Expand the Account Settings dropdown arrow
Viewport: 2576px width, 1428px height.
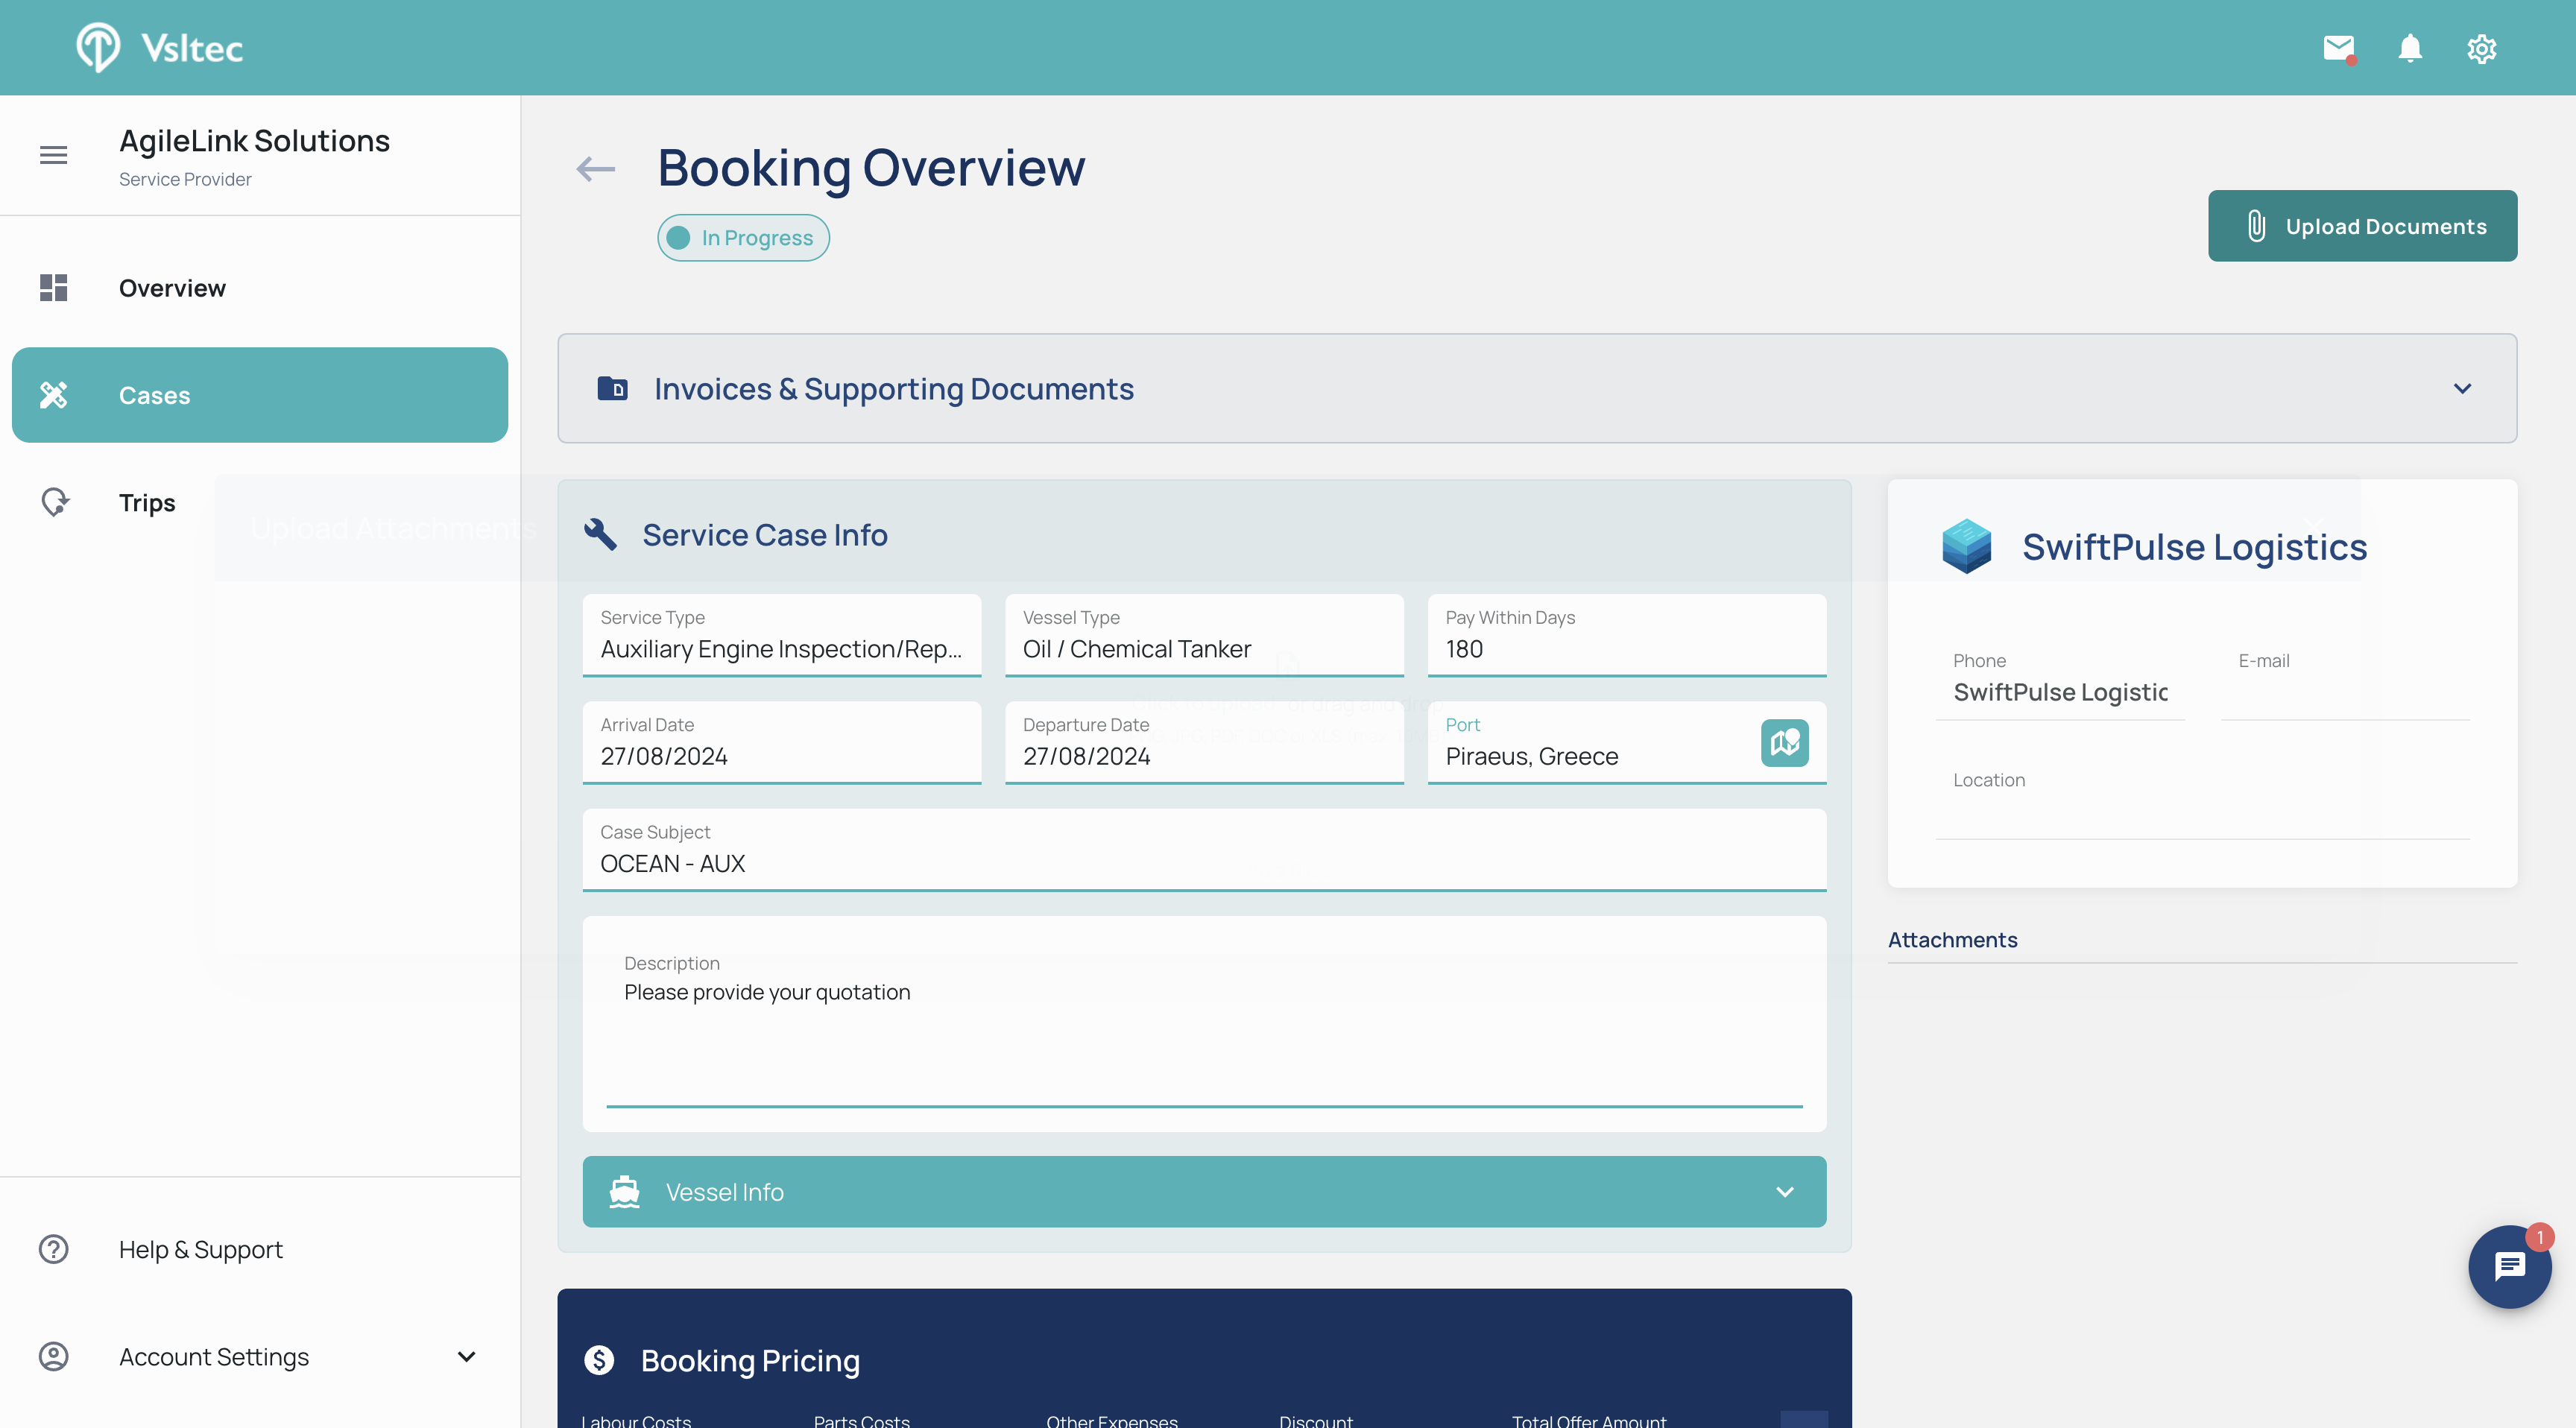(466, 1357)
